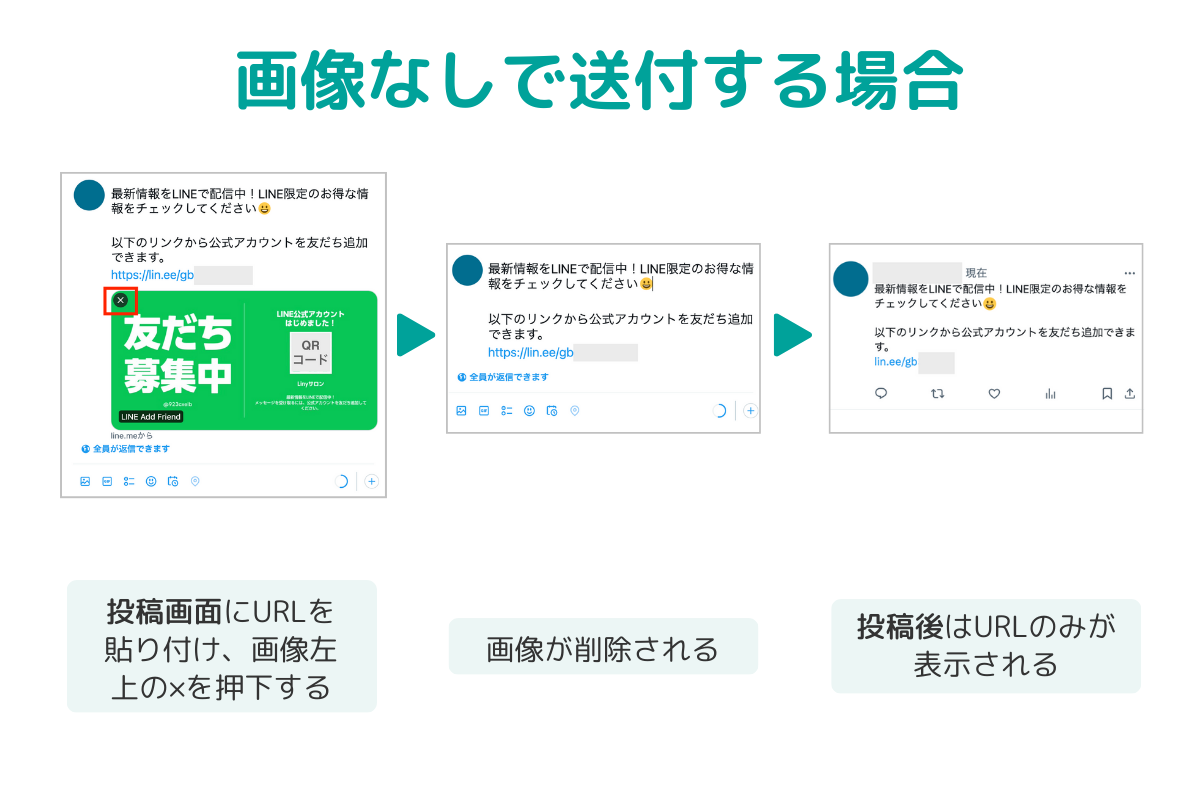
Task: Open the three-dot more menu on the posted tweet
Action: pos(1130,273)
